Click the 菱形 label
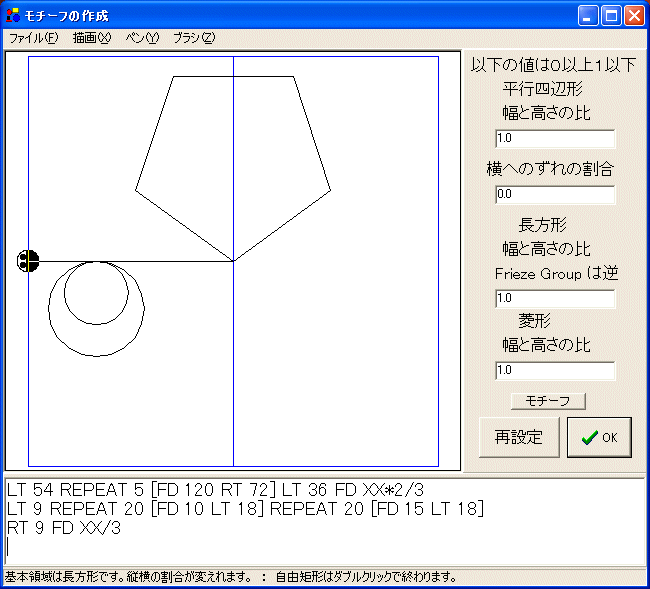This screenshot has height=589, width=650. tap(534, 321)
